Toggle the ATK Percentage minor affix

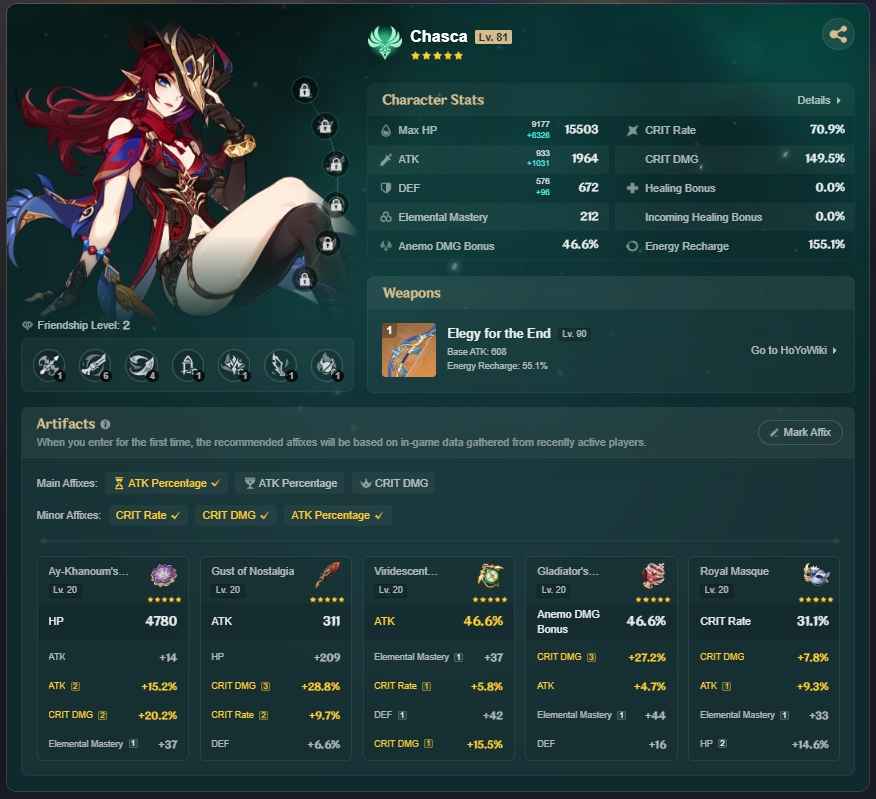coord(337,515)
